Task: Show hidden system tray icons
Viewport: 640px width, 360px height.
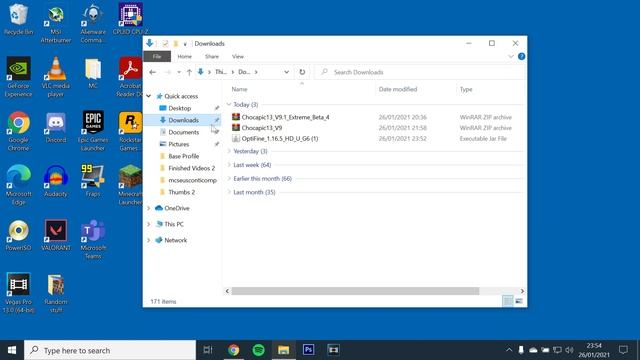Action: click(x=509, y=350)
